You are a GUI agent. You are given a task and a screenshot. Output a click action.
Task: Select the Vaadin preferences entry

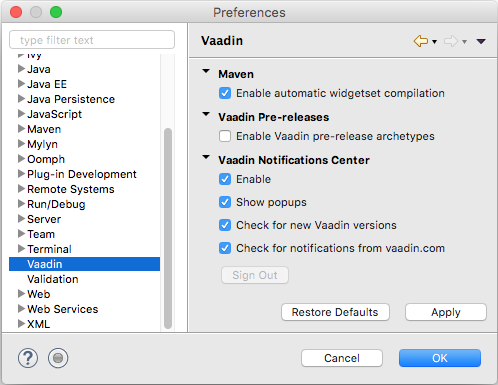click(84, 264)
